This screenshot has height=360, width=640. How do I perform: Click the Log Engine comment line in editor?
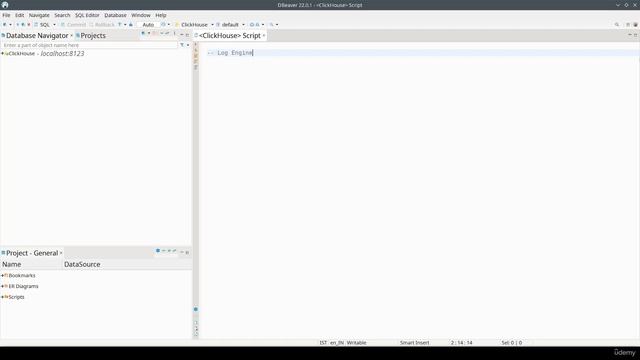230,53
